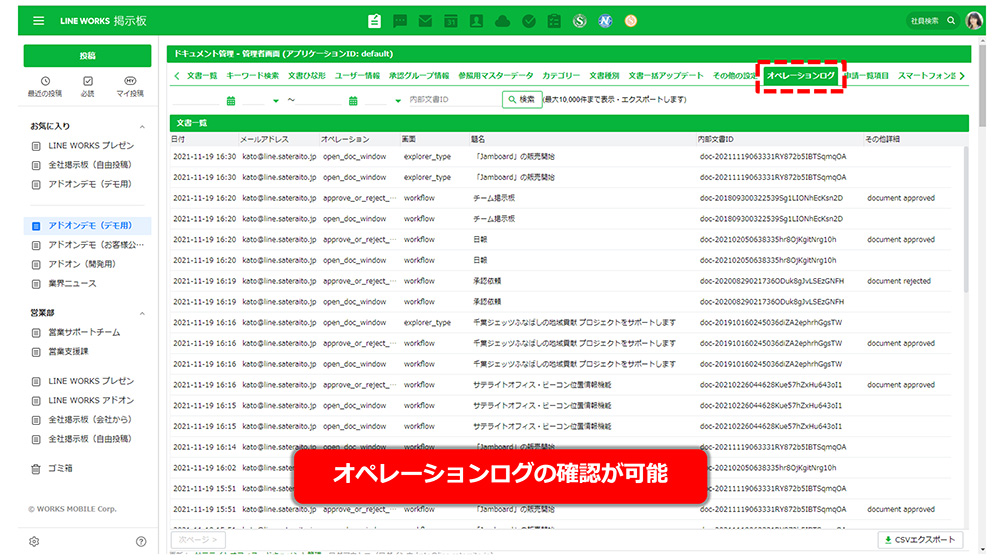This screenshot has width=1000, height=560.
Task: Click the 内部文書ID input field
Action: (x=451, y=100)
